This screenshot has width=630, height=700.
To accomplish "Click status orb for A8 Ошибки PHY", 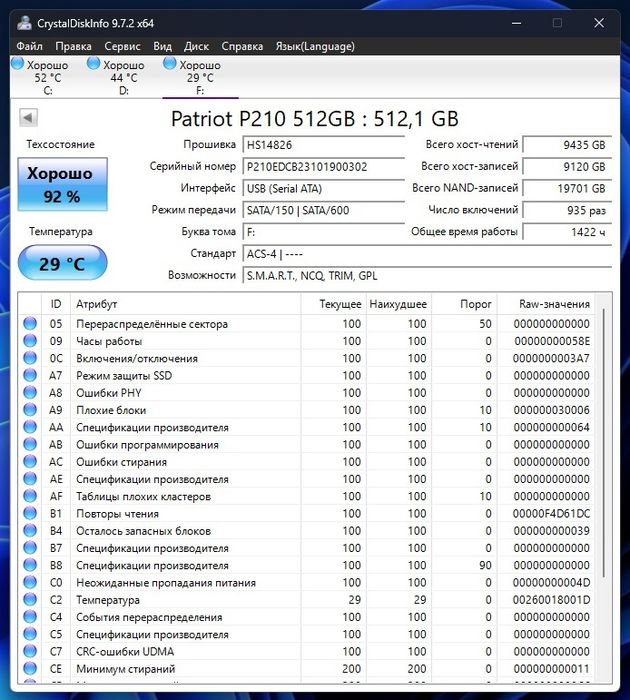I will coord(30,392).
